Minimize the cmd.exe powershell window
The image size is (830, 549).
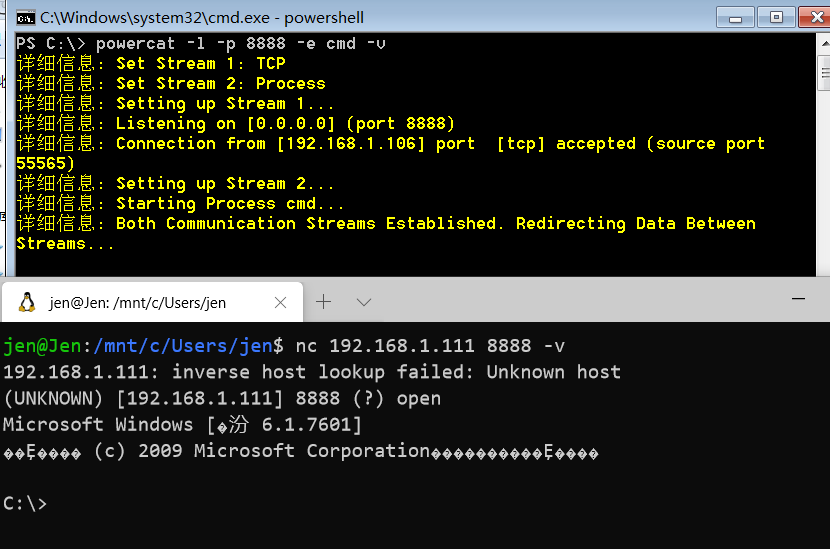pos(735,17)
